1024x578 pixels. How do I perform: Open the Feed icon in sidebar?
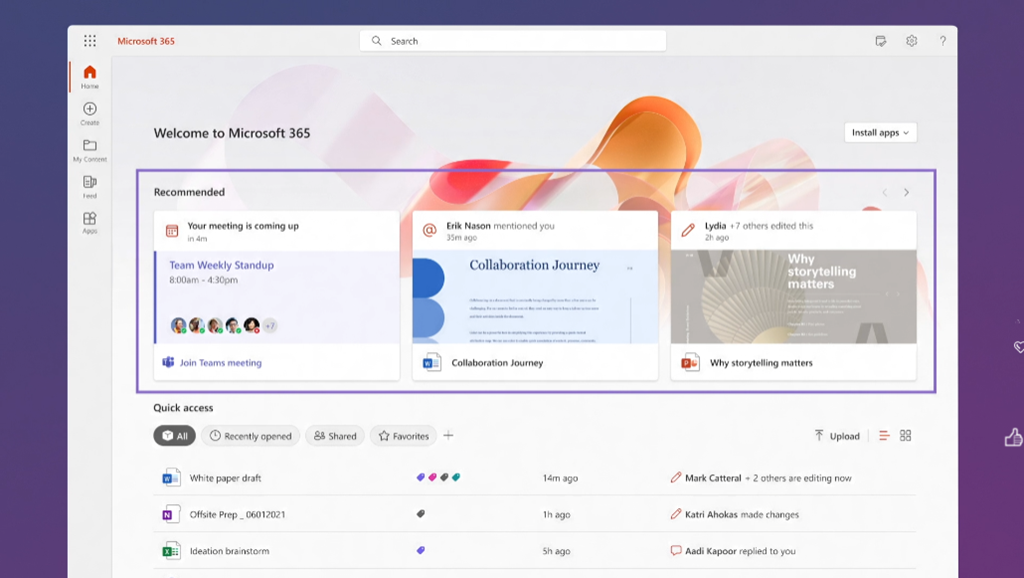coord(90,183)
